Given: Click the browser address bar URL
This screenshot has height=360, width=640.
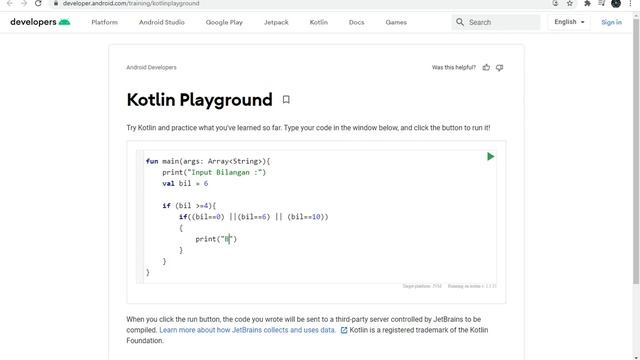Looking at the screenshot, I should tap(131, 3).
